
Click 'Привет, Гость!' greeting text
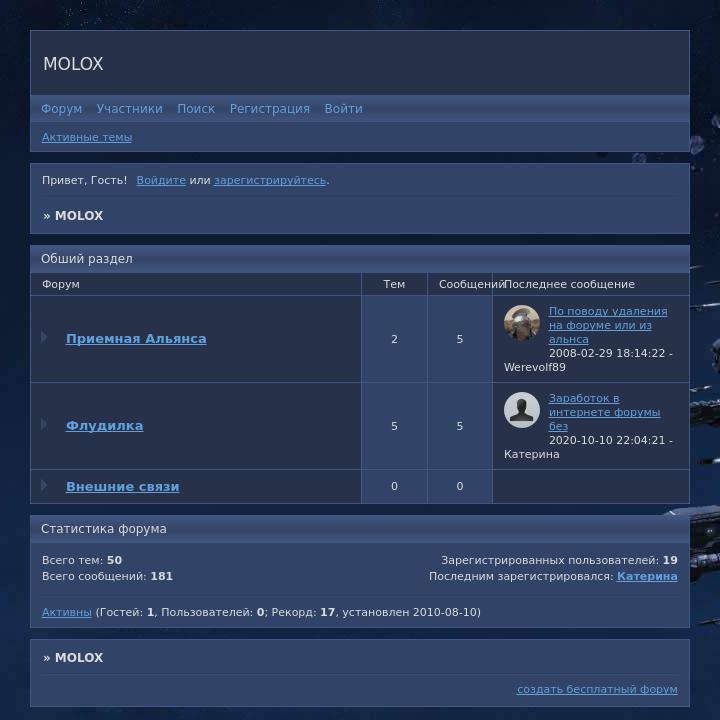pyautogui.click(x=84, y=180)
